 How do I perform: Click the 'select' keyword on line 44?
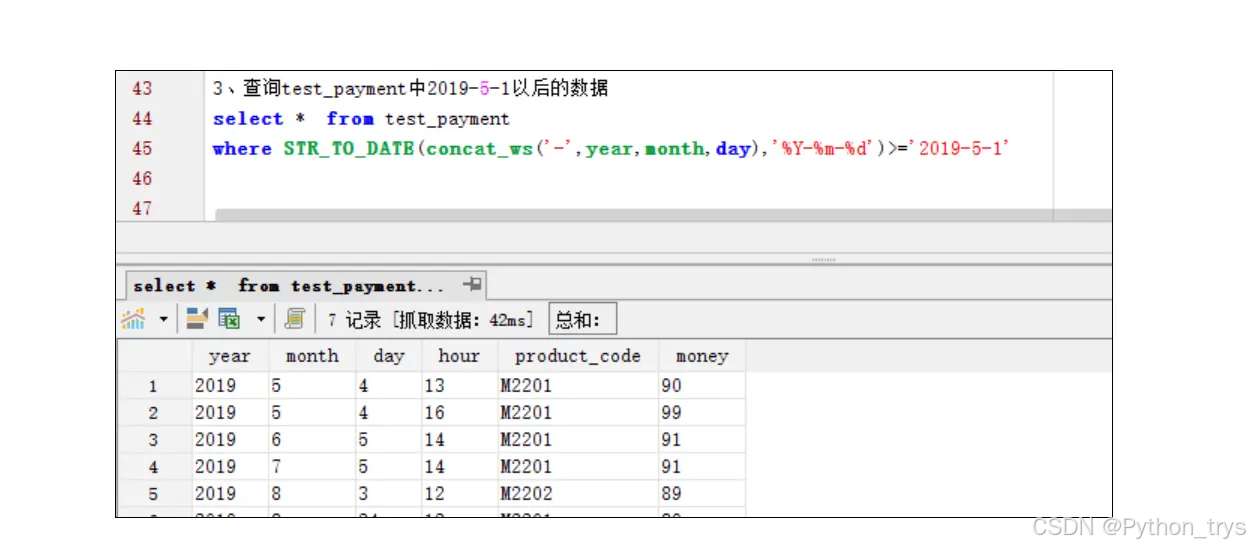(248, 119)
